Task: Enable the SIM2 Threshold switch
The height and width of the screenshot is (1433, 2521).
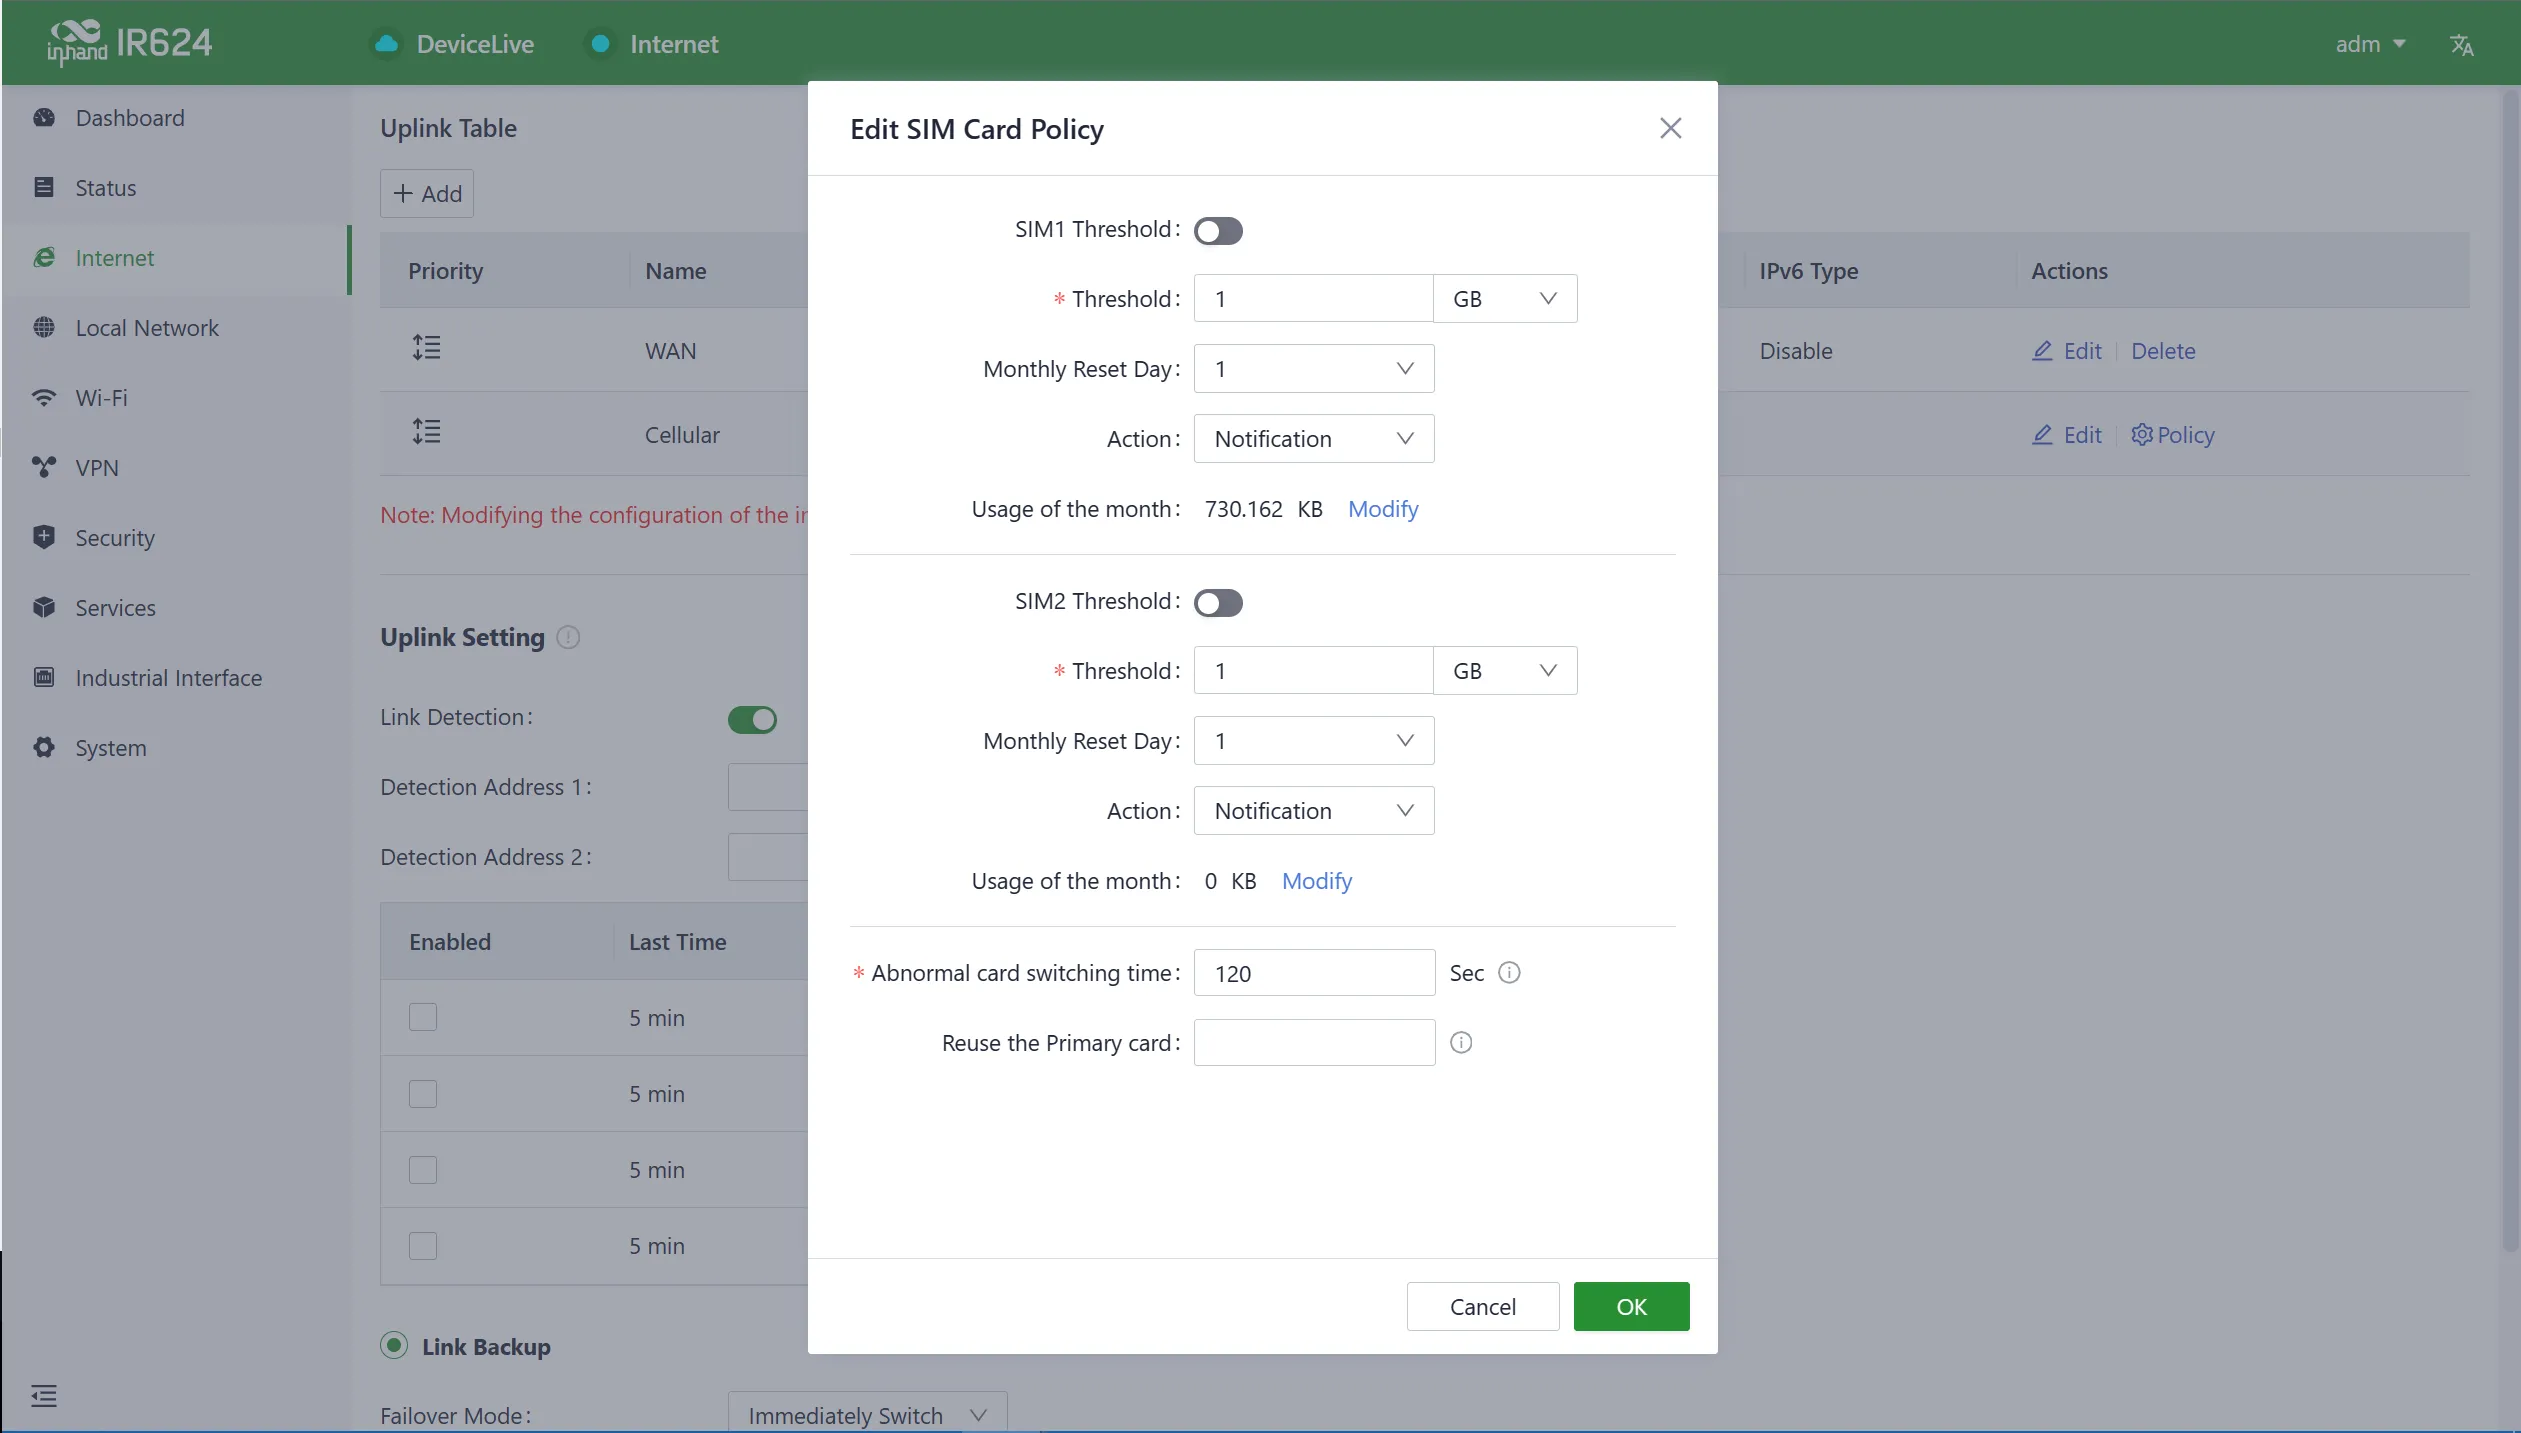Action: point(1218,603)
